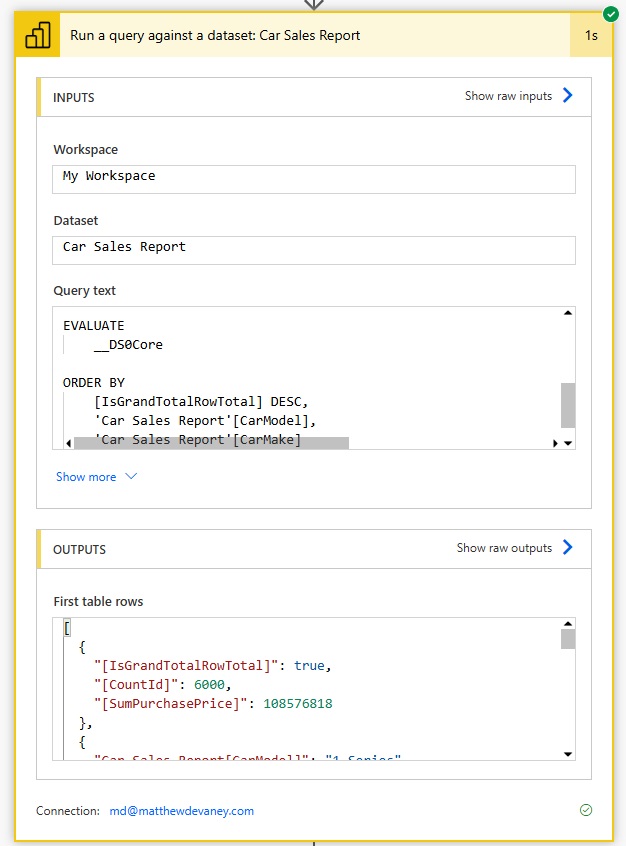Viewport: 626px width, 846px height.
Task: Click ORDER BY line in query
Action: (94, 383)
